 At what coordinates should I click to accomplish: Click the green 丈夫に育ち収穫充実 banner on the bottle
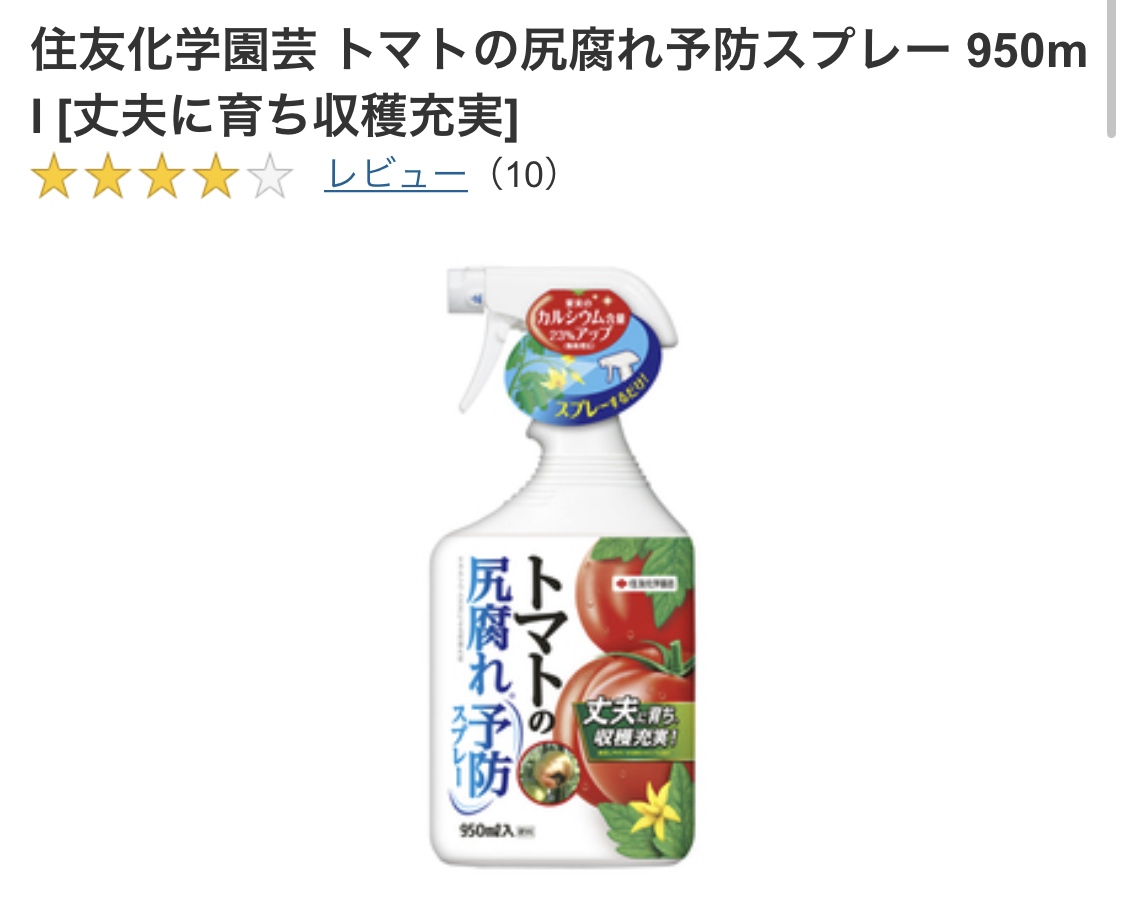[629, 725]
